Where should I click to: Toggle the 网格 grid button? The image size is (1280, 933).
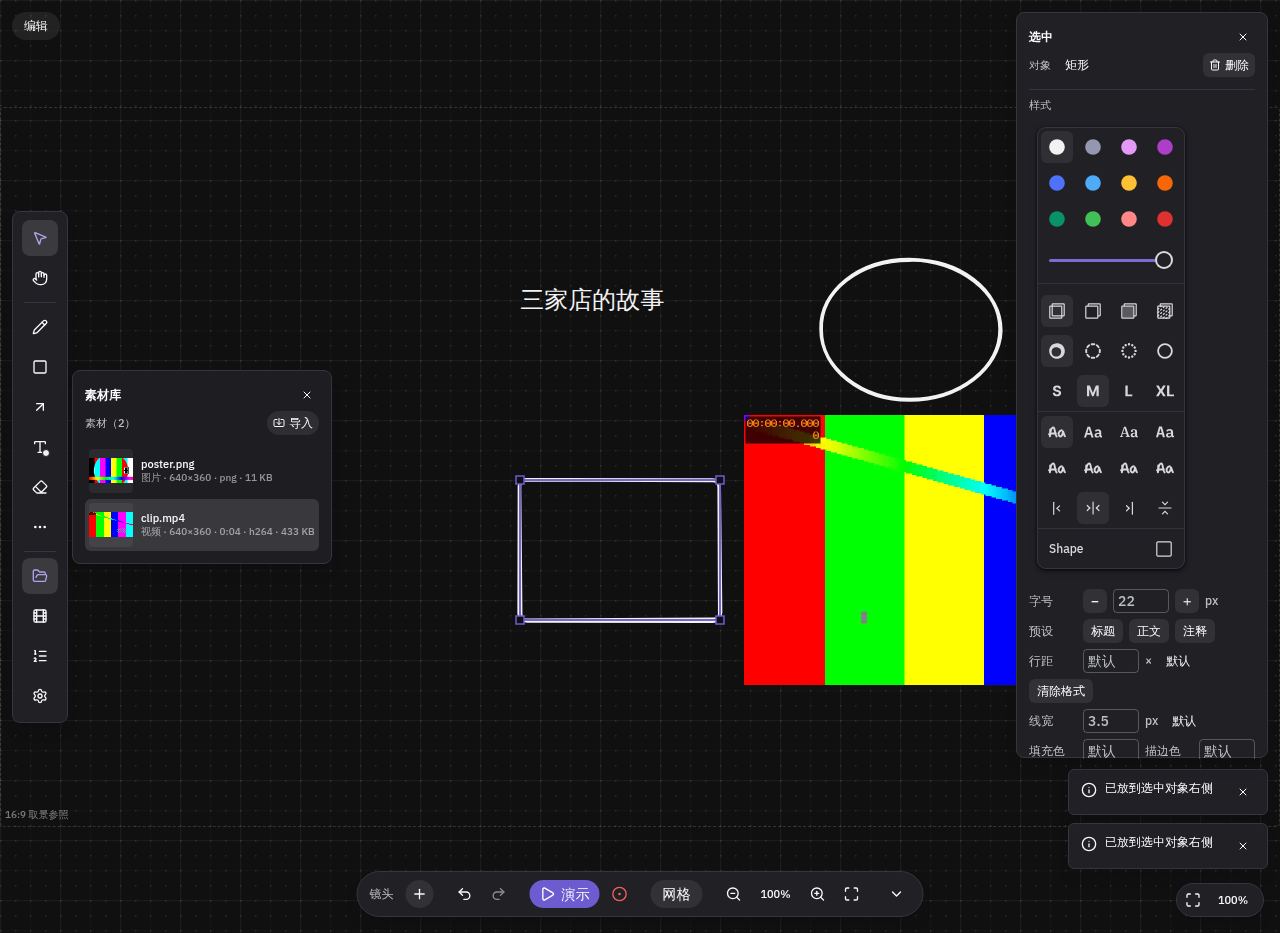coord(676,894)
